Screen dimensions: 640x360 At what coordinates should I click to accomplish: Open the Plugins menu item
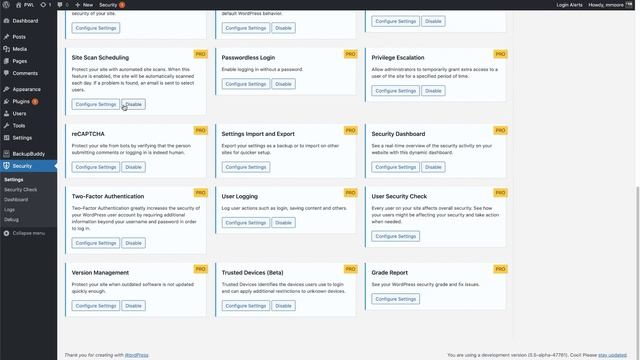coord(21,102)
